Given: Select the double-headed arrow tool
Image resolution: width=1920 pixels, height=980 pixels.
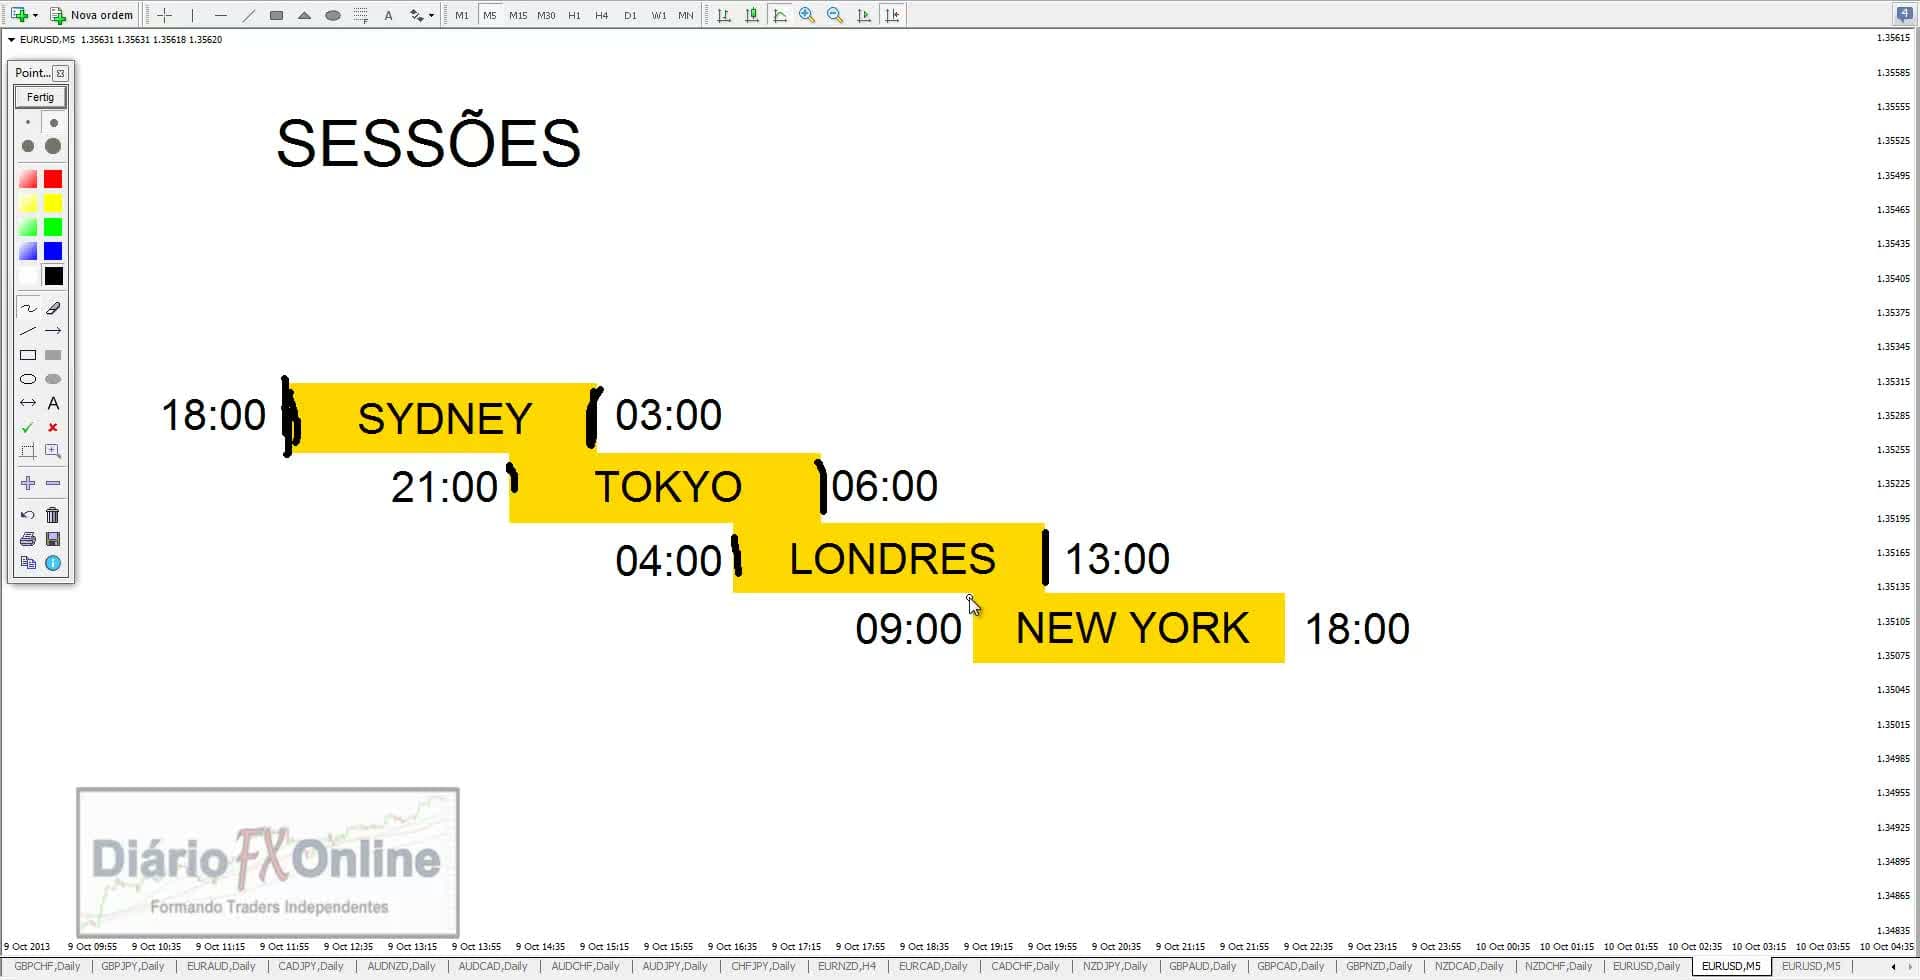Looking at the screenshot, I should tap(28, 403).
